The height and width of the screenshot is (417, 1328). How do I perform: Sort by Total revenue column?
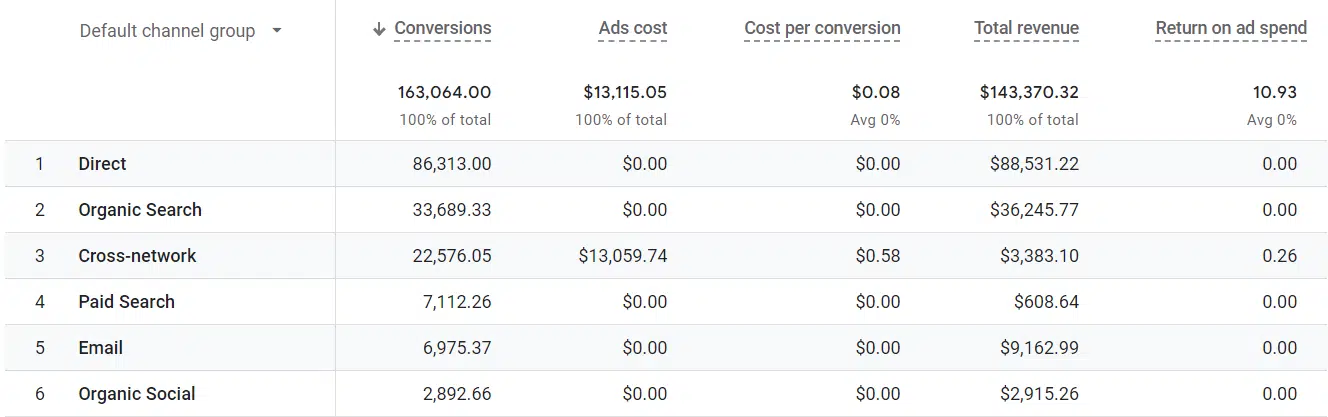pyautogui.click(x=1026, y=28)
